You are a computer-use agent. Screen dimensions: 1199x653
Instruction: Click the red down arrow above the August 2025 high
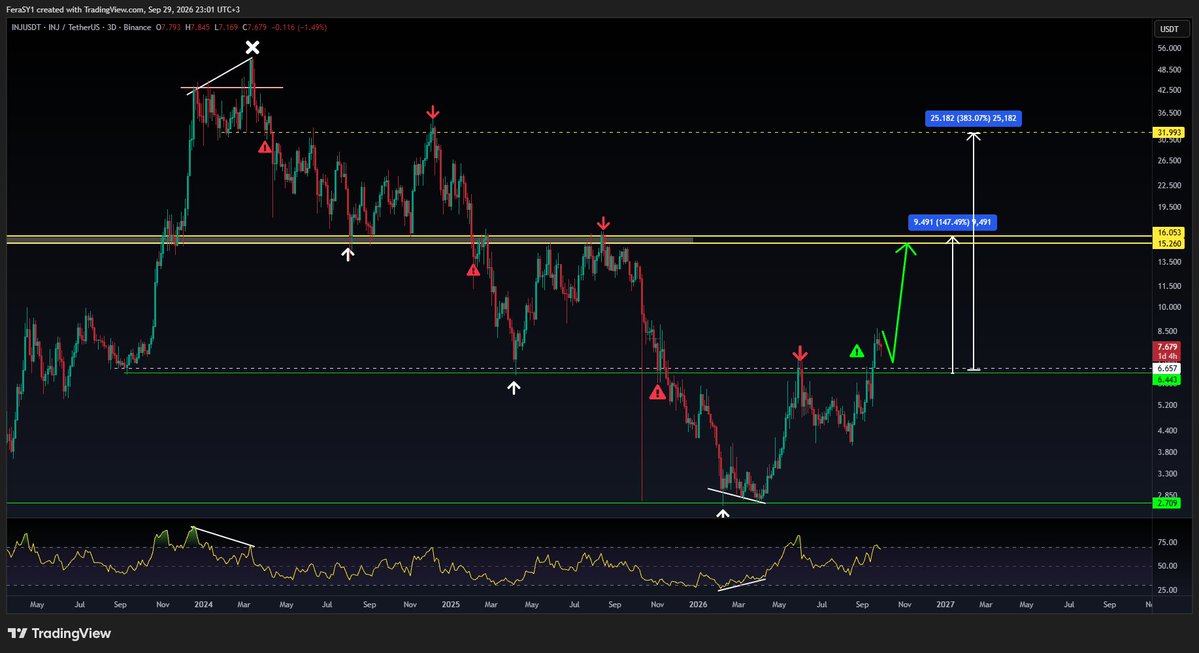tap(603, 223)
